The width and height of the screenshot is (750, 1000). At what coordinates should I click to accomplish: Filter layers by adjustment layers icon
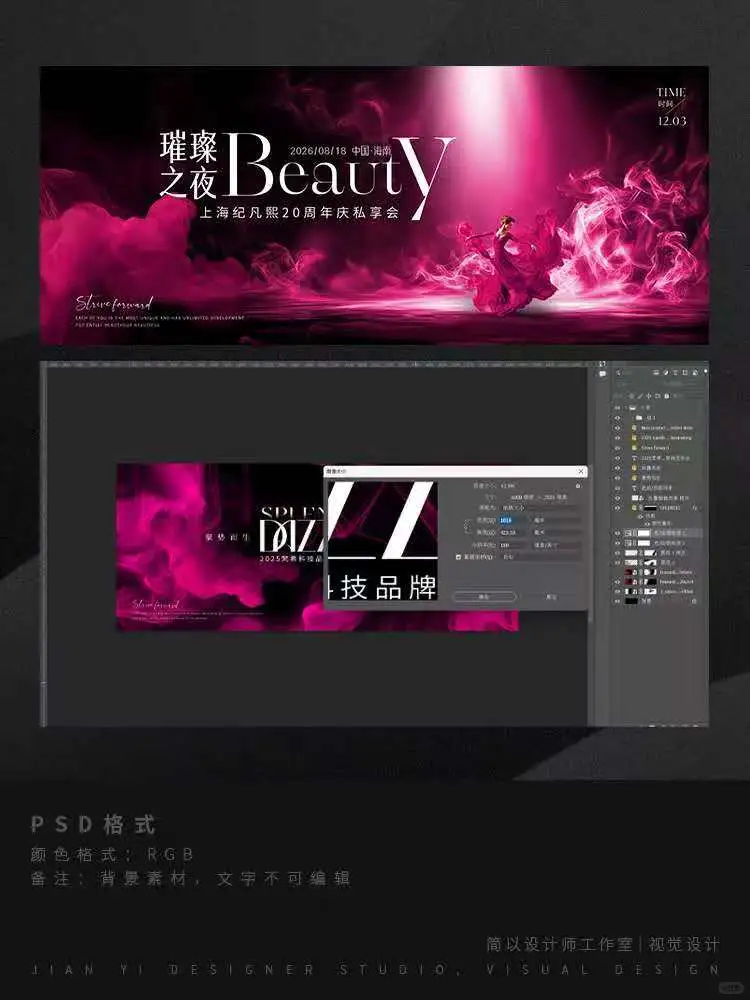tap(666, 372)
